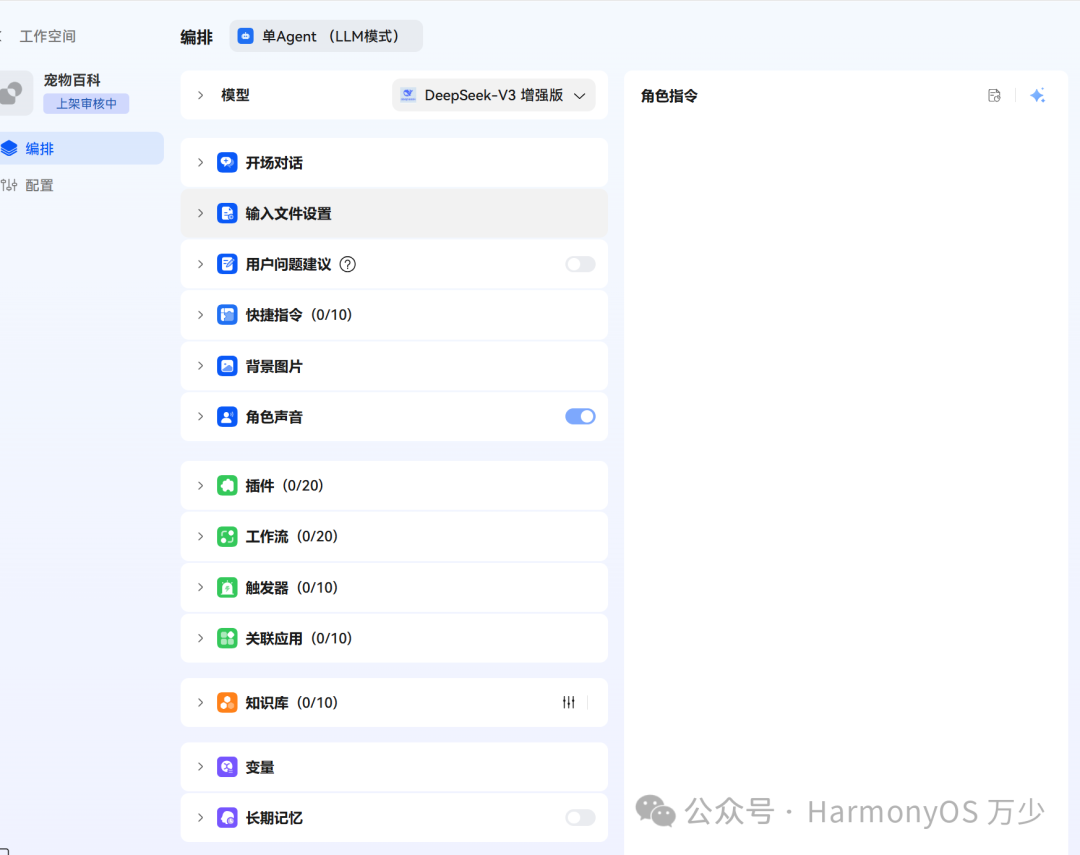1080x855 pixels.
Task: Expand the 触发器 chevron
Action: [200, 588]
